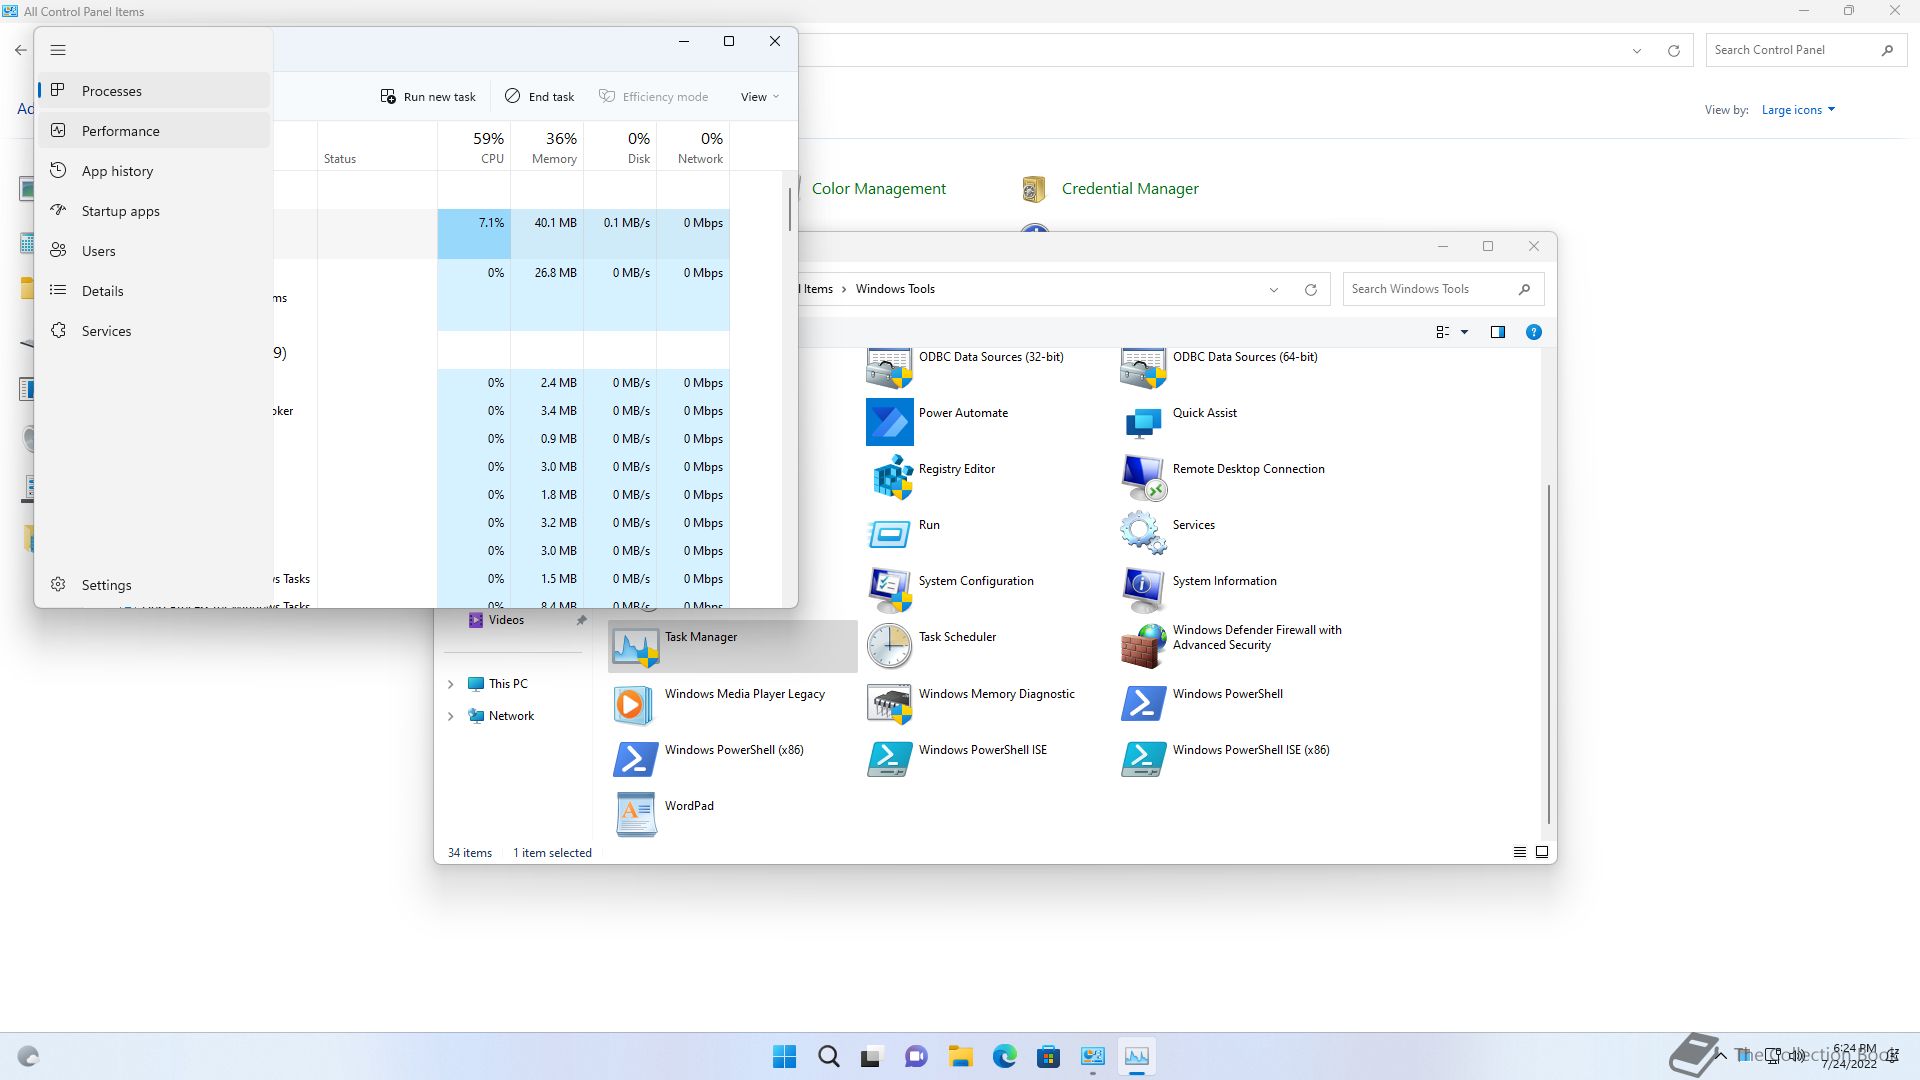Click Run new task button
This screenshot has height=1080, width=1920.
tap(428, 97)
